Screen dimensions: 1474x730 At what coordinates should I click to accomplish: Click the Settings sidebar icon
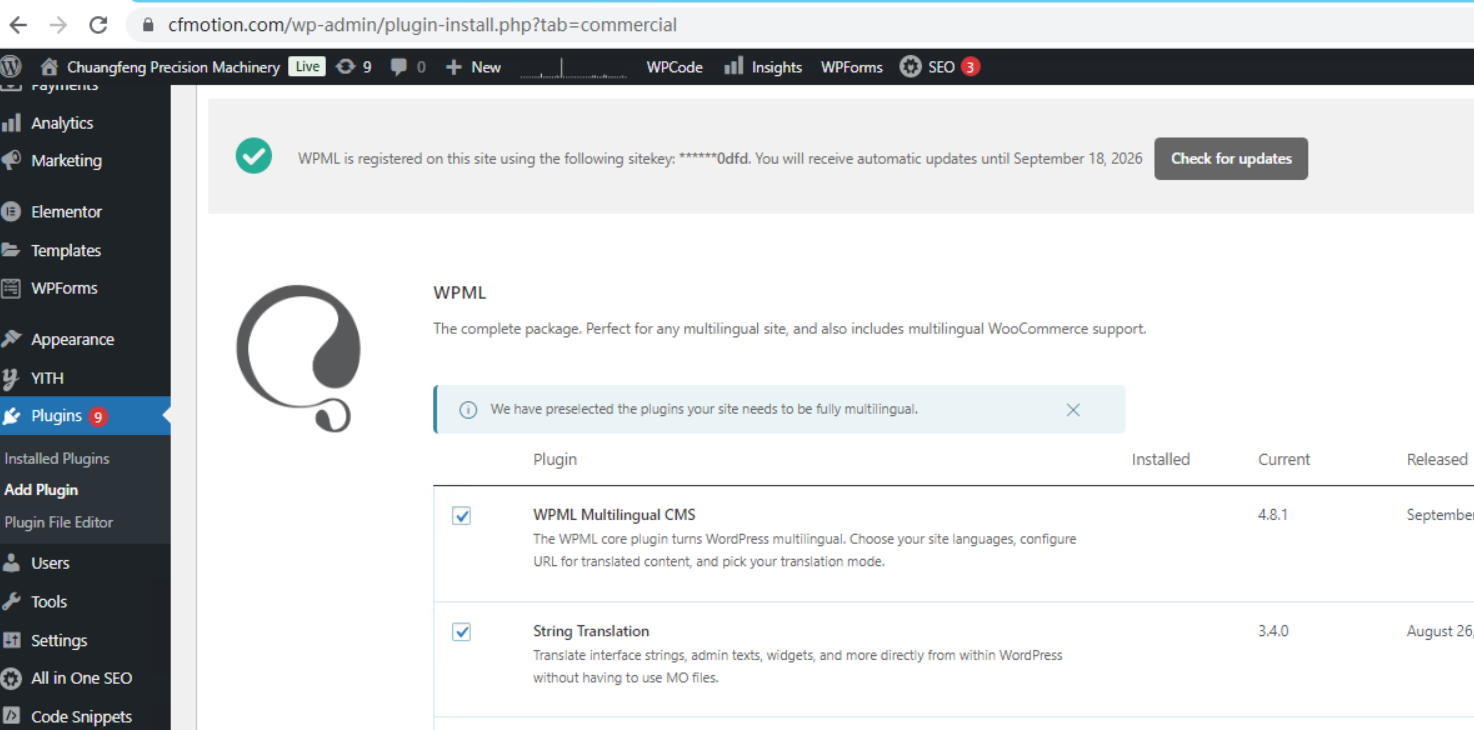pos(11,640)
